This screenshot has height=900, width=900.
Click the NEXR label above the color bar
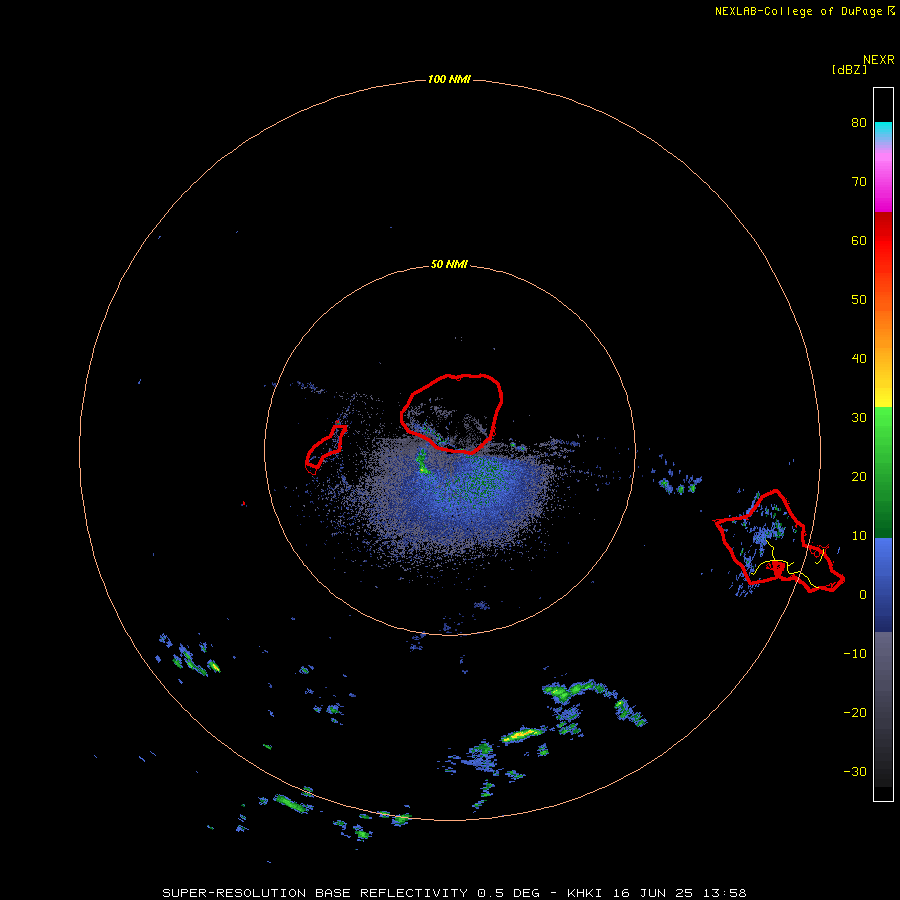click(879, 60)
